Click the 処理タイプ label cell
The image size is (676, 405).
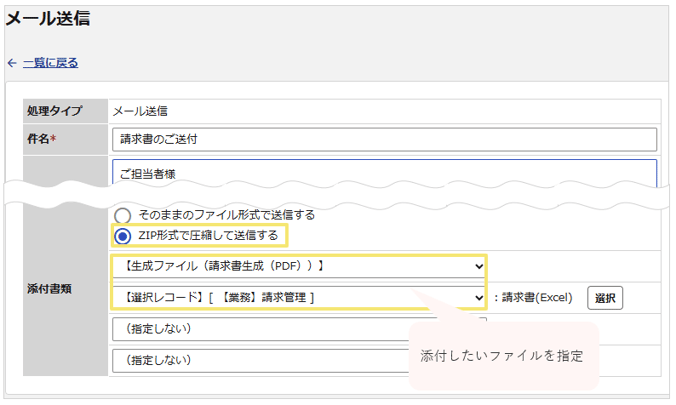tap(65, 111)
